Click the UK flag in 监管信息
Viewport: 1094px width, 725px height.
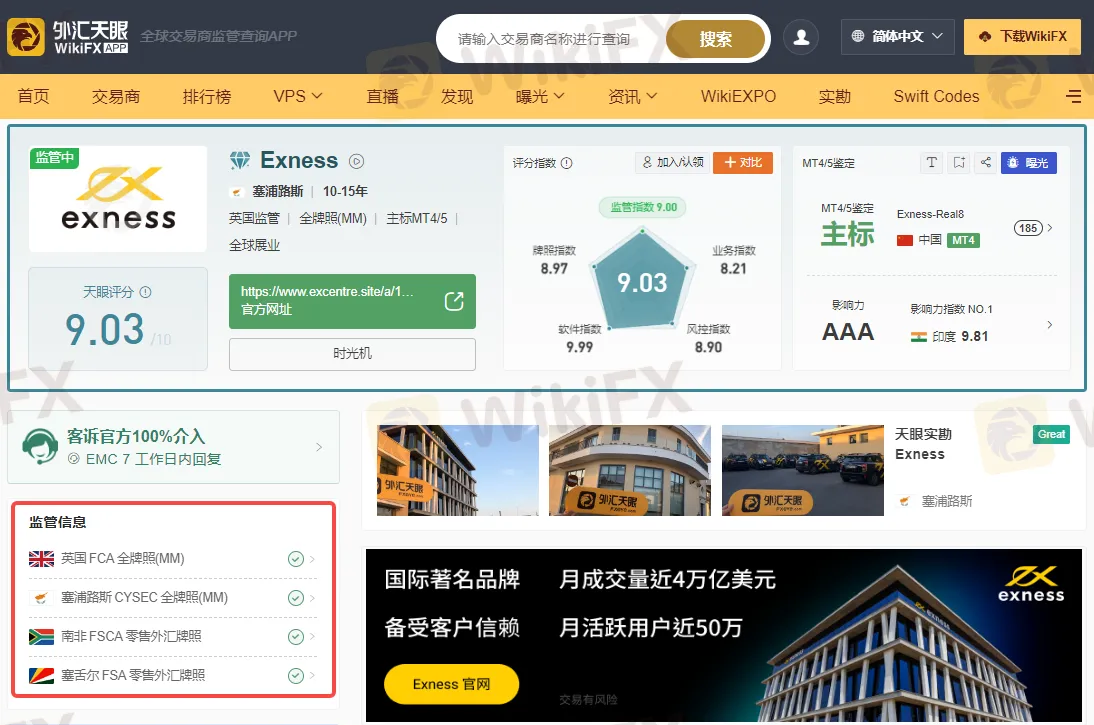click(41, 559)
